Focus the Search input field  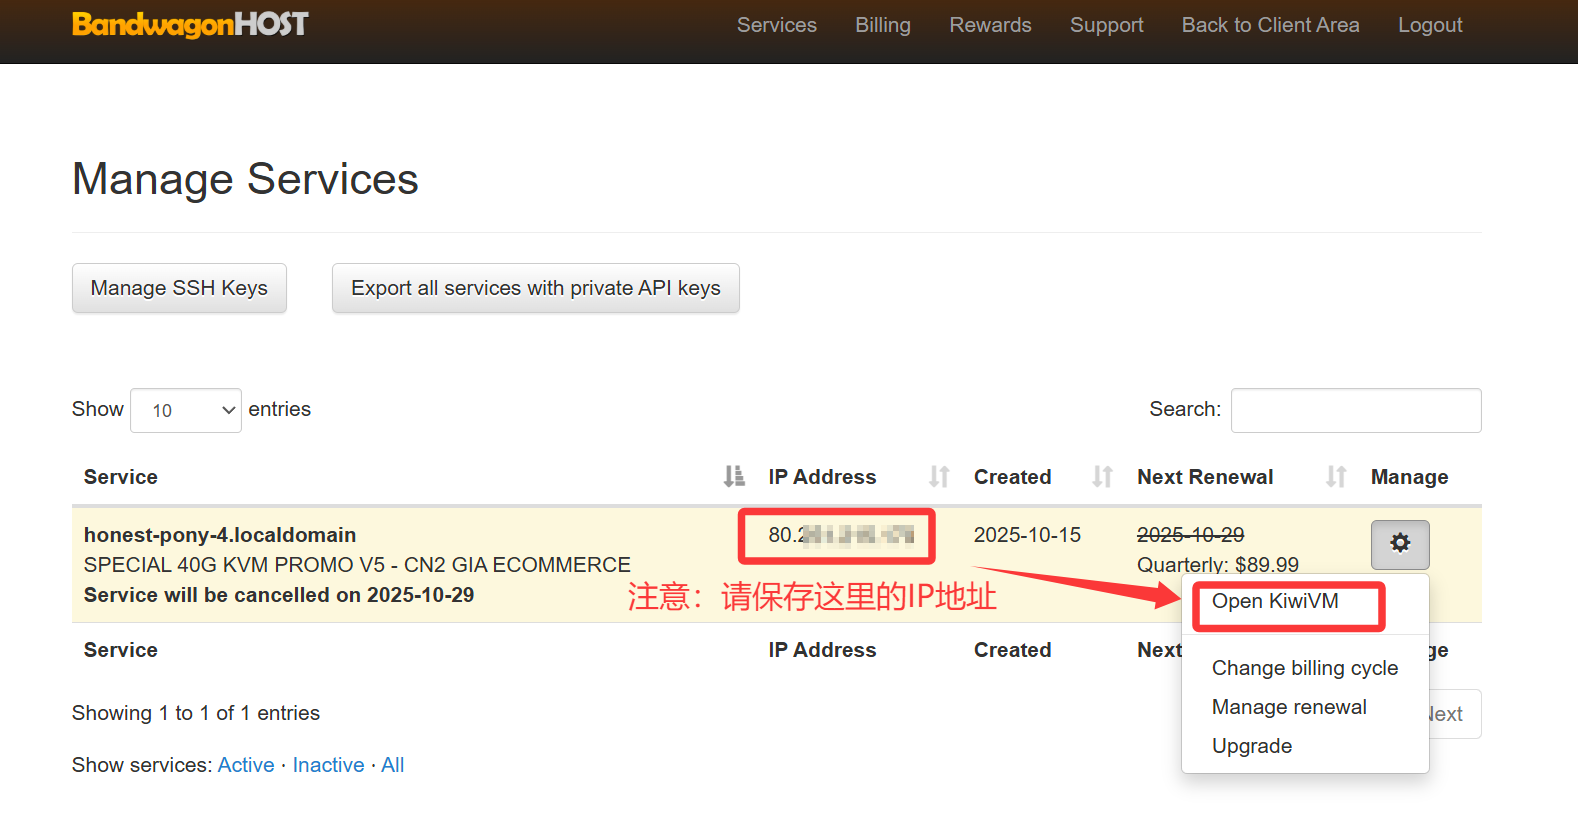(x=1355, y=410)
